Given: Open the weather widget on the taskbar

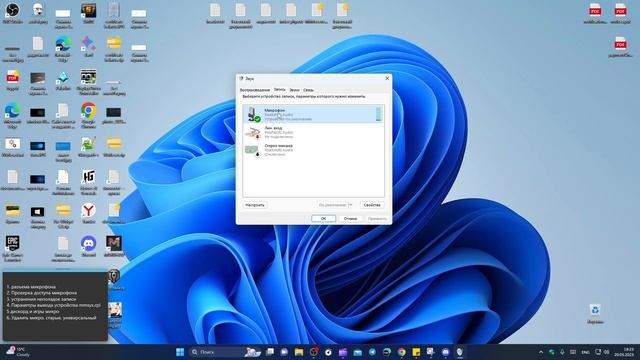Looking at the screenshot, I should (18, 352).
